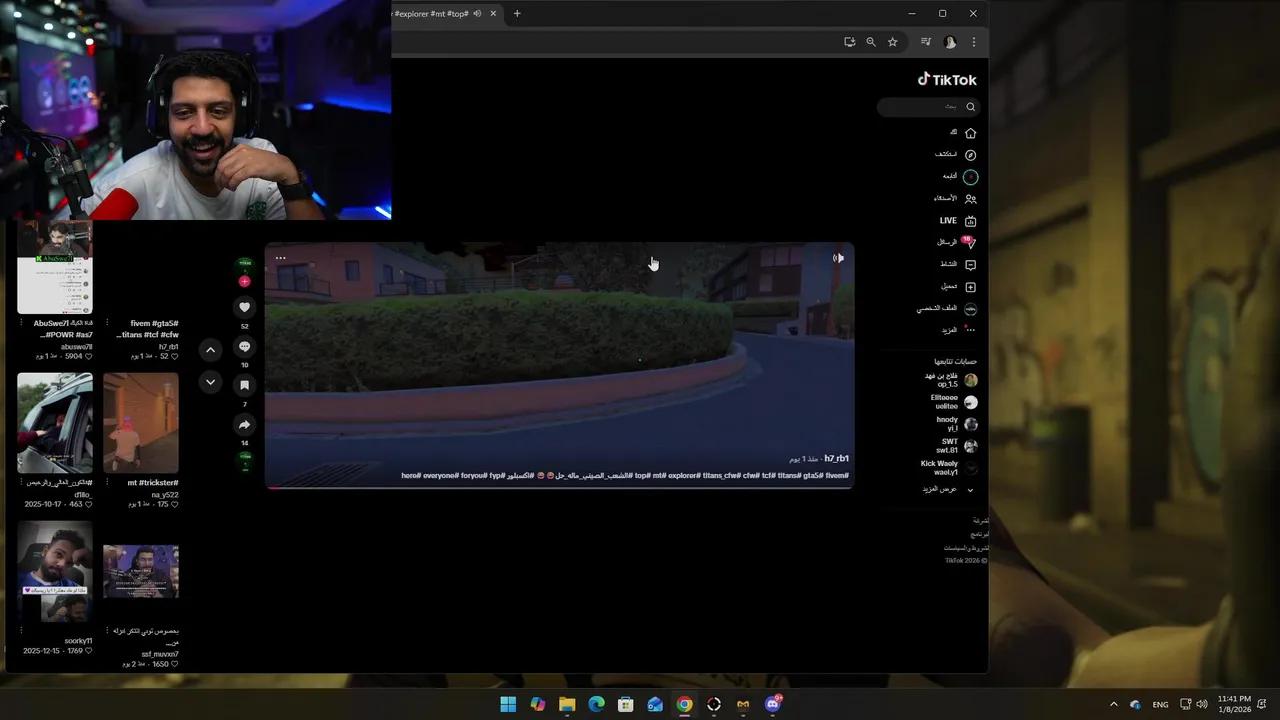The image size is (1280, 720).
Task: Open the video options ellipsis menu
Action: [281, 258]
